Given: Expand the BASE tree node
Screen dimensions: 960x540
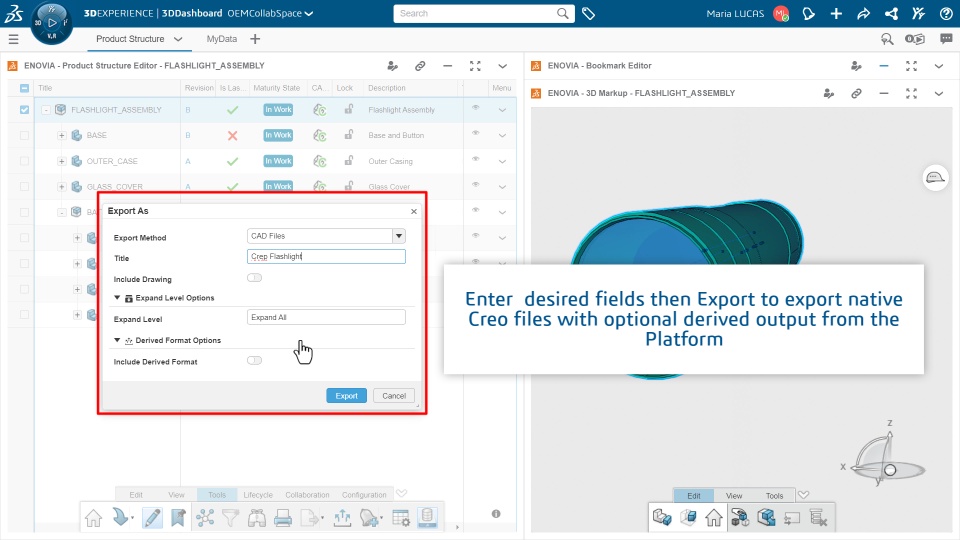Looking at the screenshot, I should tap(62, 135).
